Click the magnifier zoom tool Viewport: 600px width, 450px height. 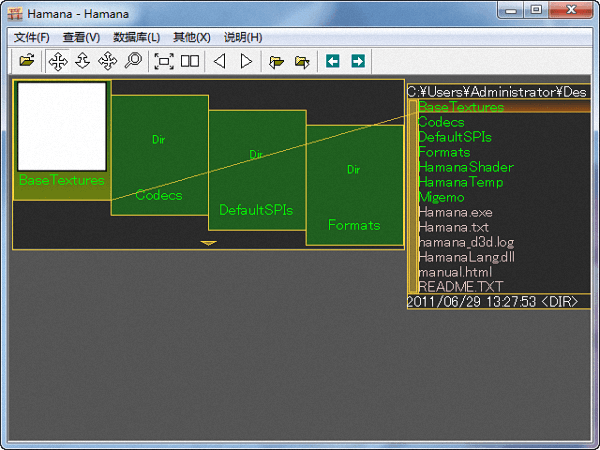[x=133, y=61]
